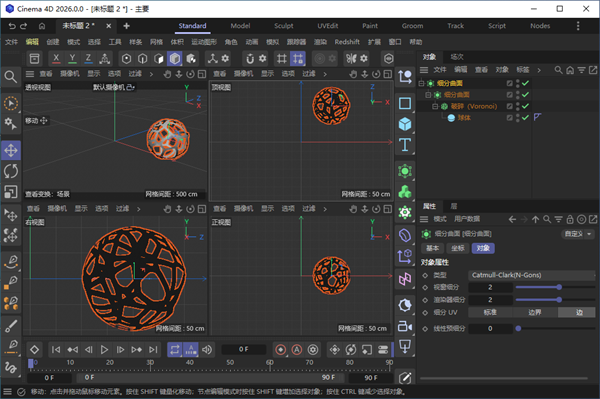Select the Move tool in left toolbar
Screen dimensions: 600x399
(11, 150)
